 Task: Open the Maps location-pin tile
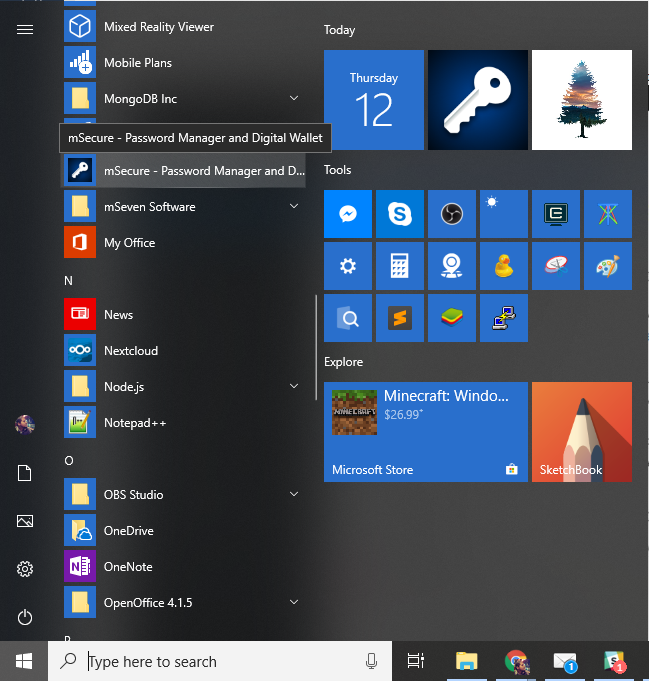(x=452, y=266)
